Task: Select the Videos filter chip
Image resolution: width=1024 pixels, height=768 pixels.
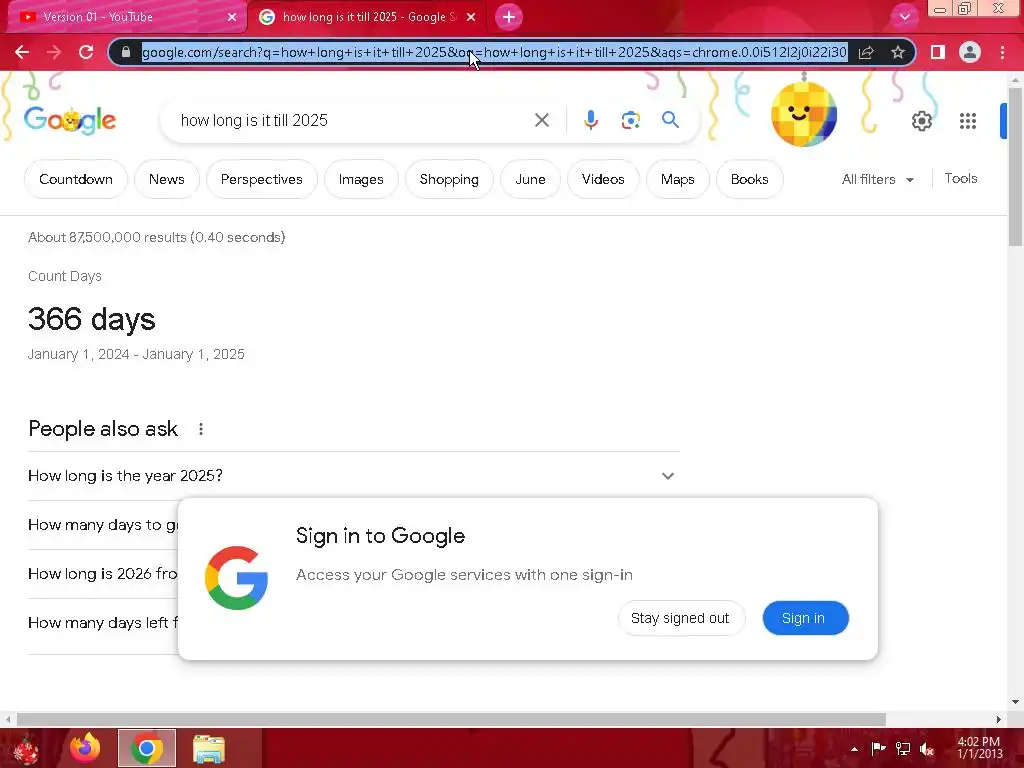Action: (603, 179)
